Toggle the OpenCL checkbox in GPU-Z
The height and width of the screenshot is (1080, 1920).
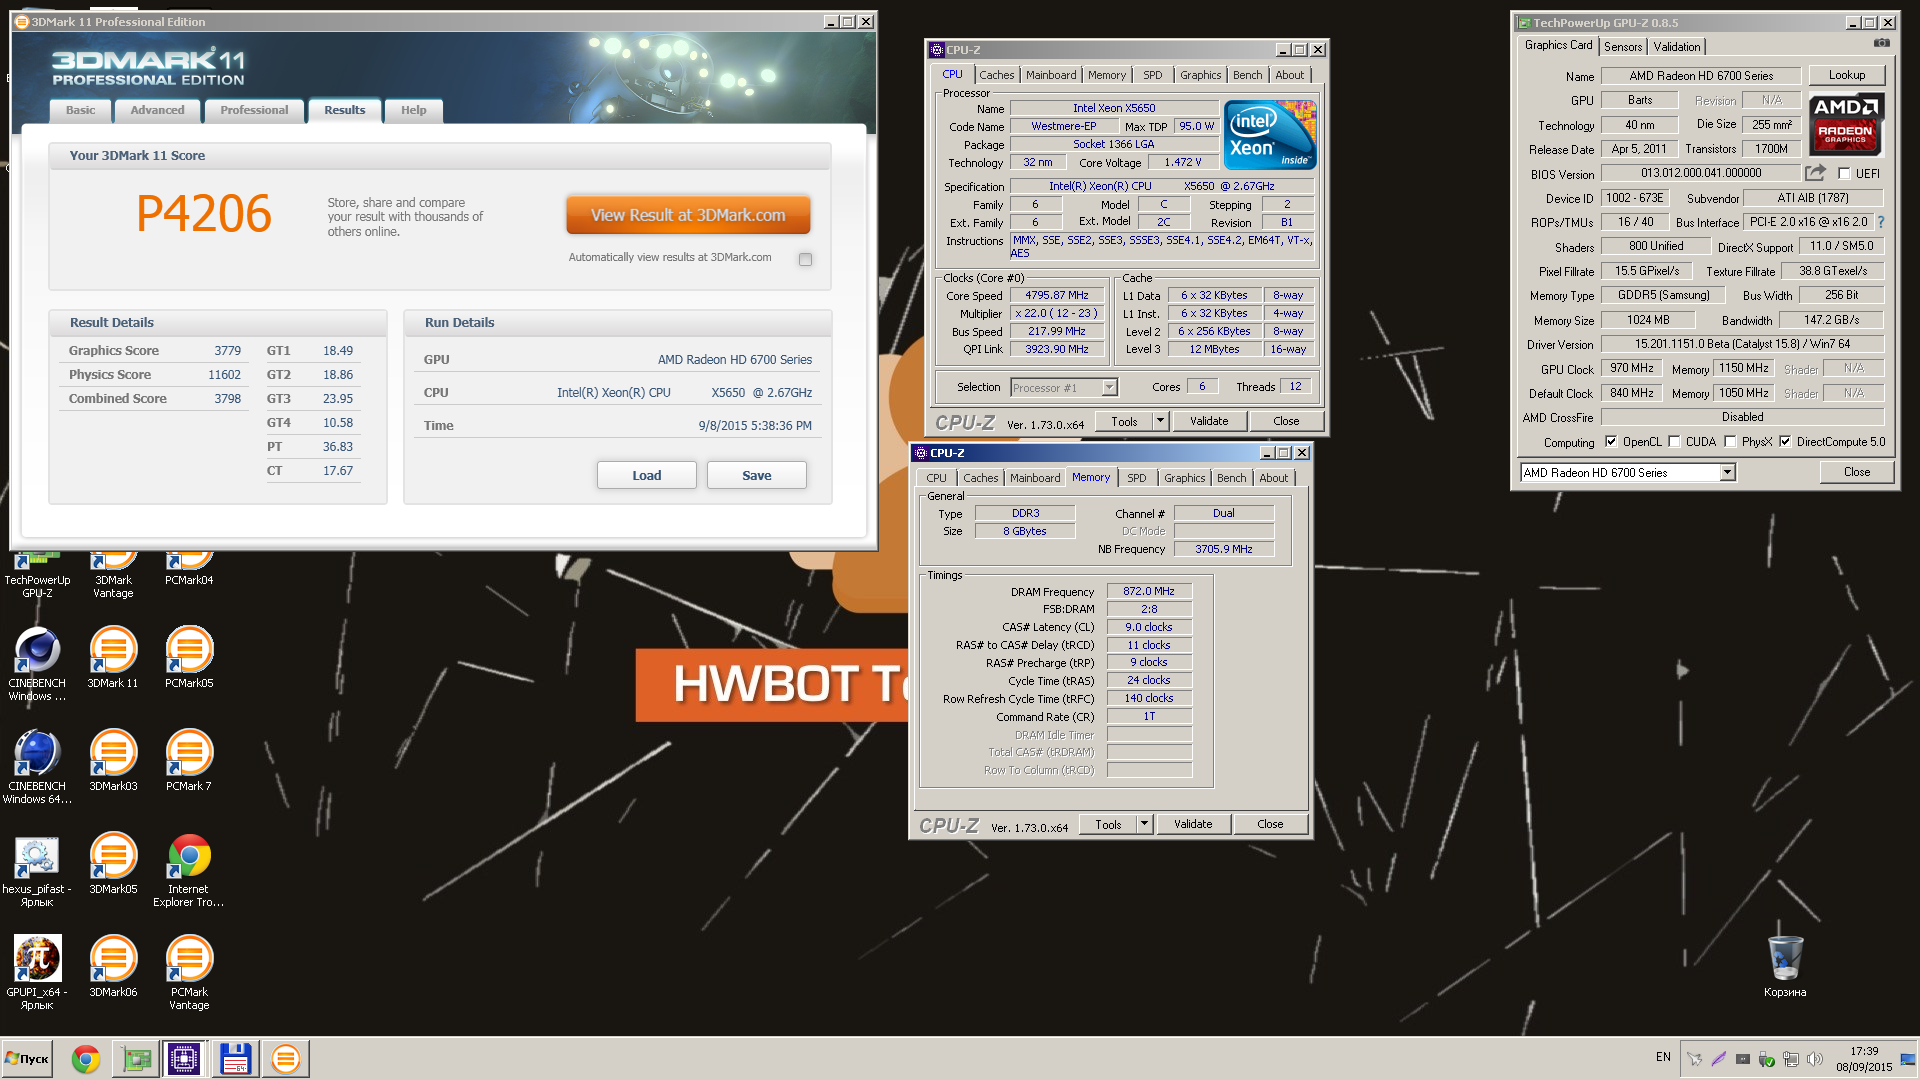1611,441
